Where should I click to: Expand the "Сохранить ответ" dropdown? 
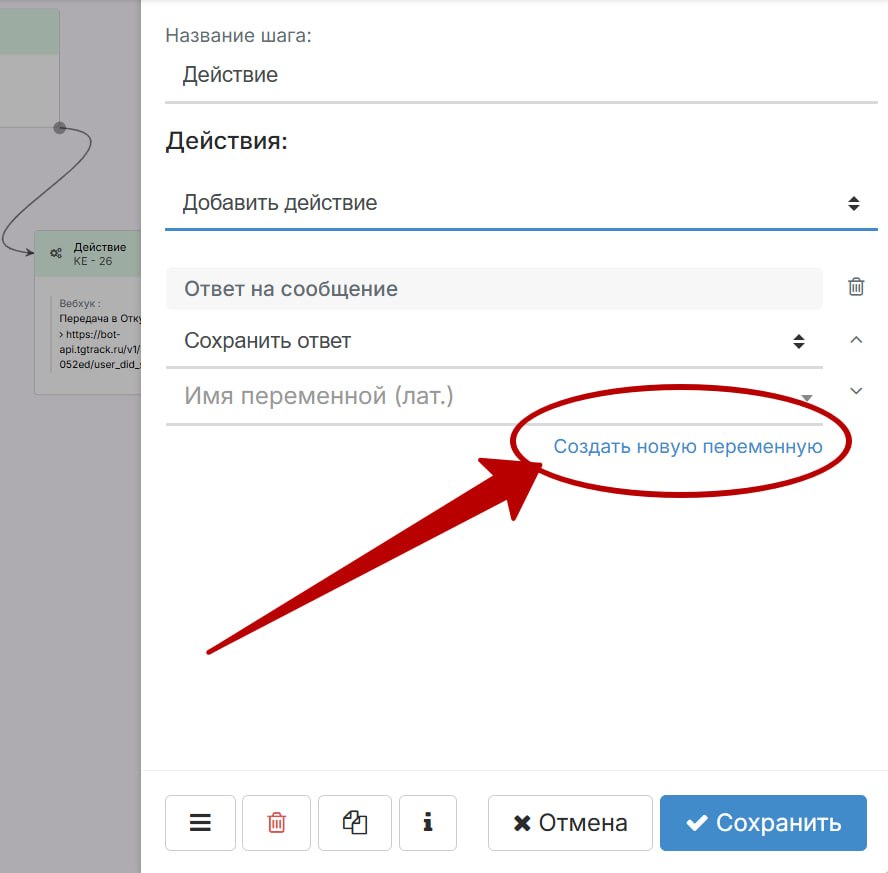(494, 341)
